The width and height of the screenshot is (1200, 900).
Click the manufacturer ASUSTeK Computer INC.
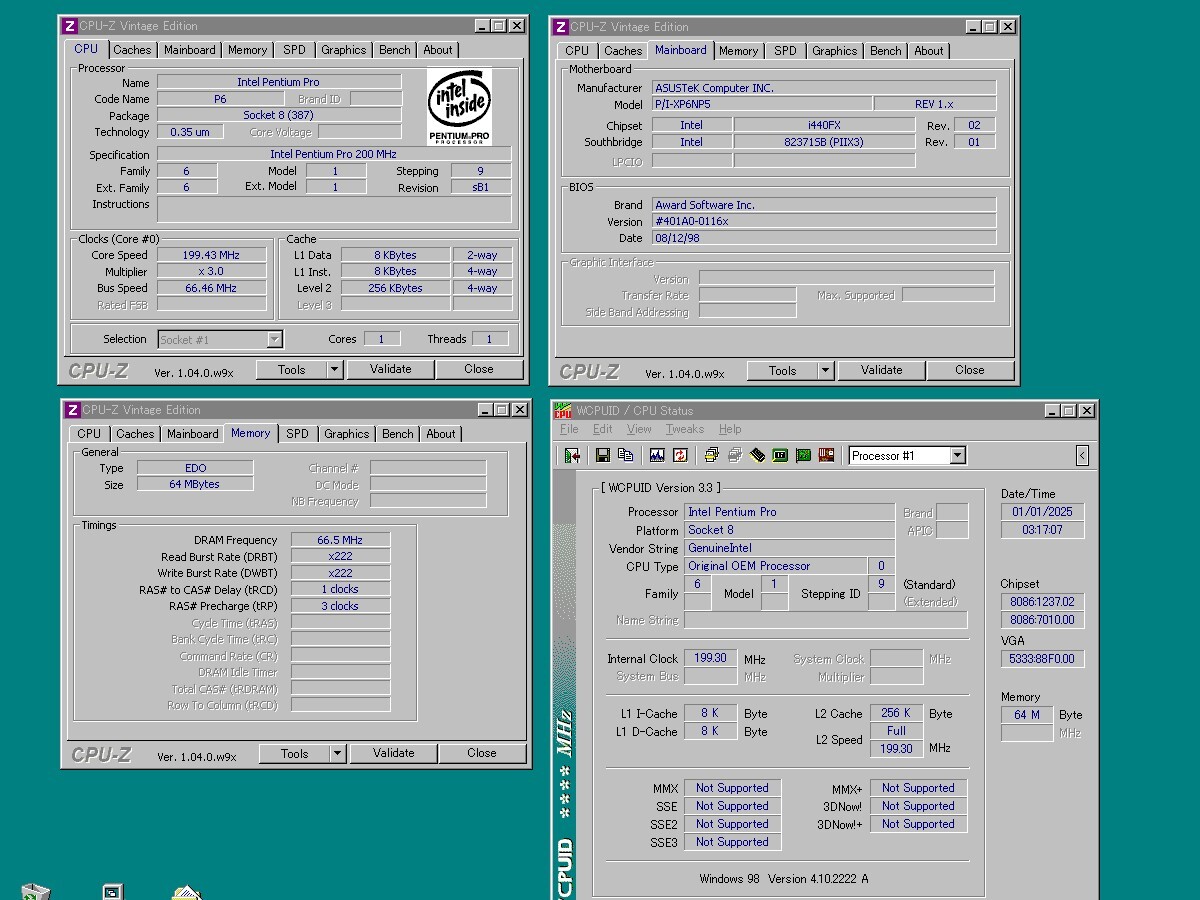[x=824, y=88]
